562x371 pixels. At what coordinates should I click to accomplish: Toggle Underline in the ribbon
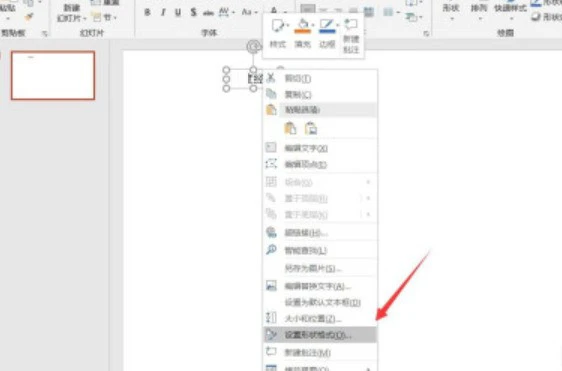coord(178,12)
